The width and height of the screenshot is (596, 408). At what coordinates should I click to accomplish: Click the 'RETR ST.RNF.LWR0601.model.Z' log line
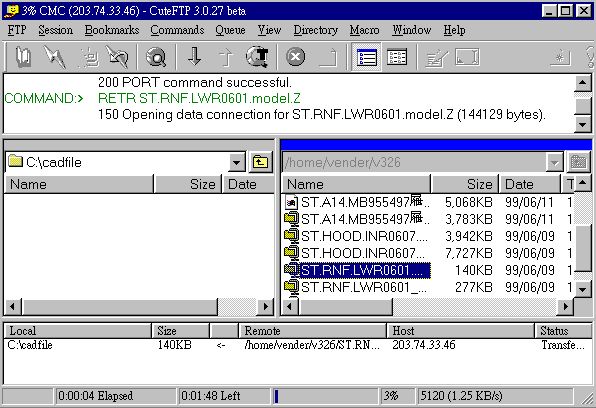point(199,98)
